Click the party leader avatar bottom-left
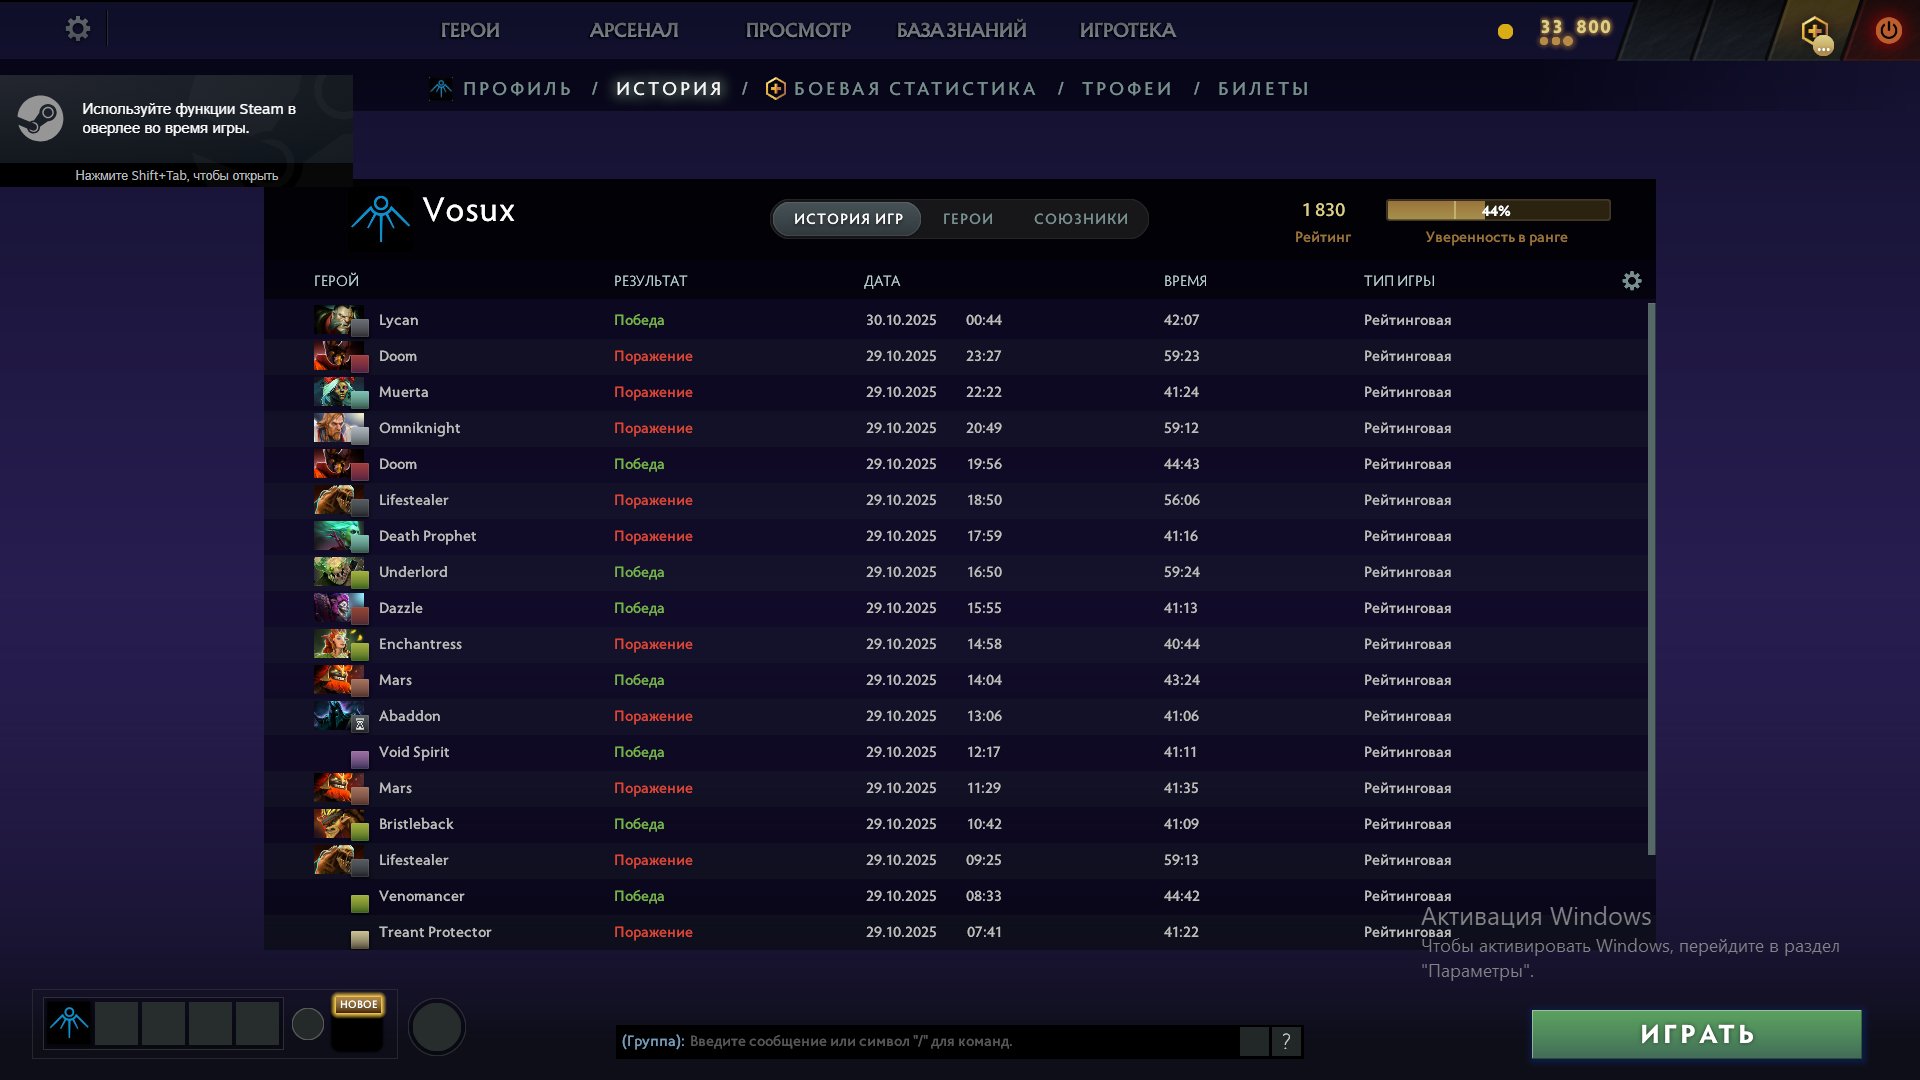Image resolution: width=1920 pixels, height=1080 pixels. [69, 1023]
